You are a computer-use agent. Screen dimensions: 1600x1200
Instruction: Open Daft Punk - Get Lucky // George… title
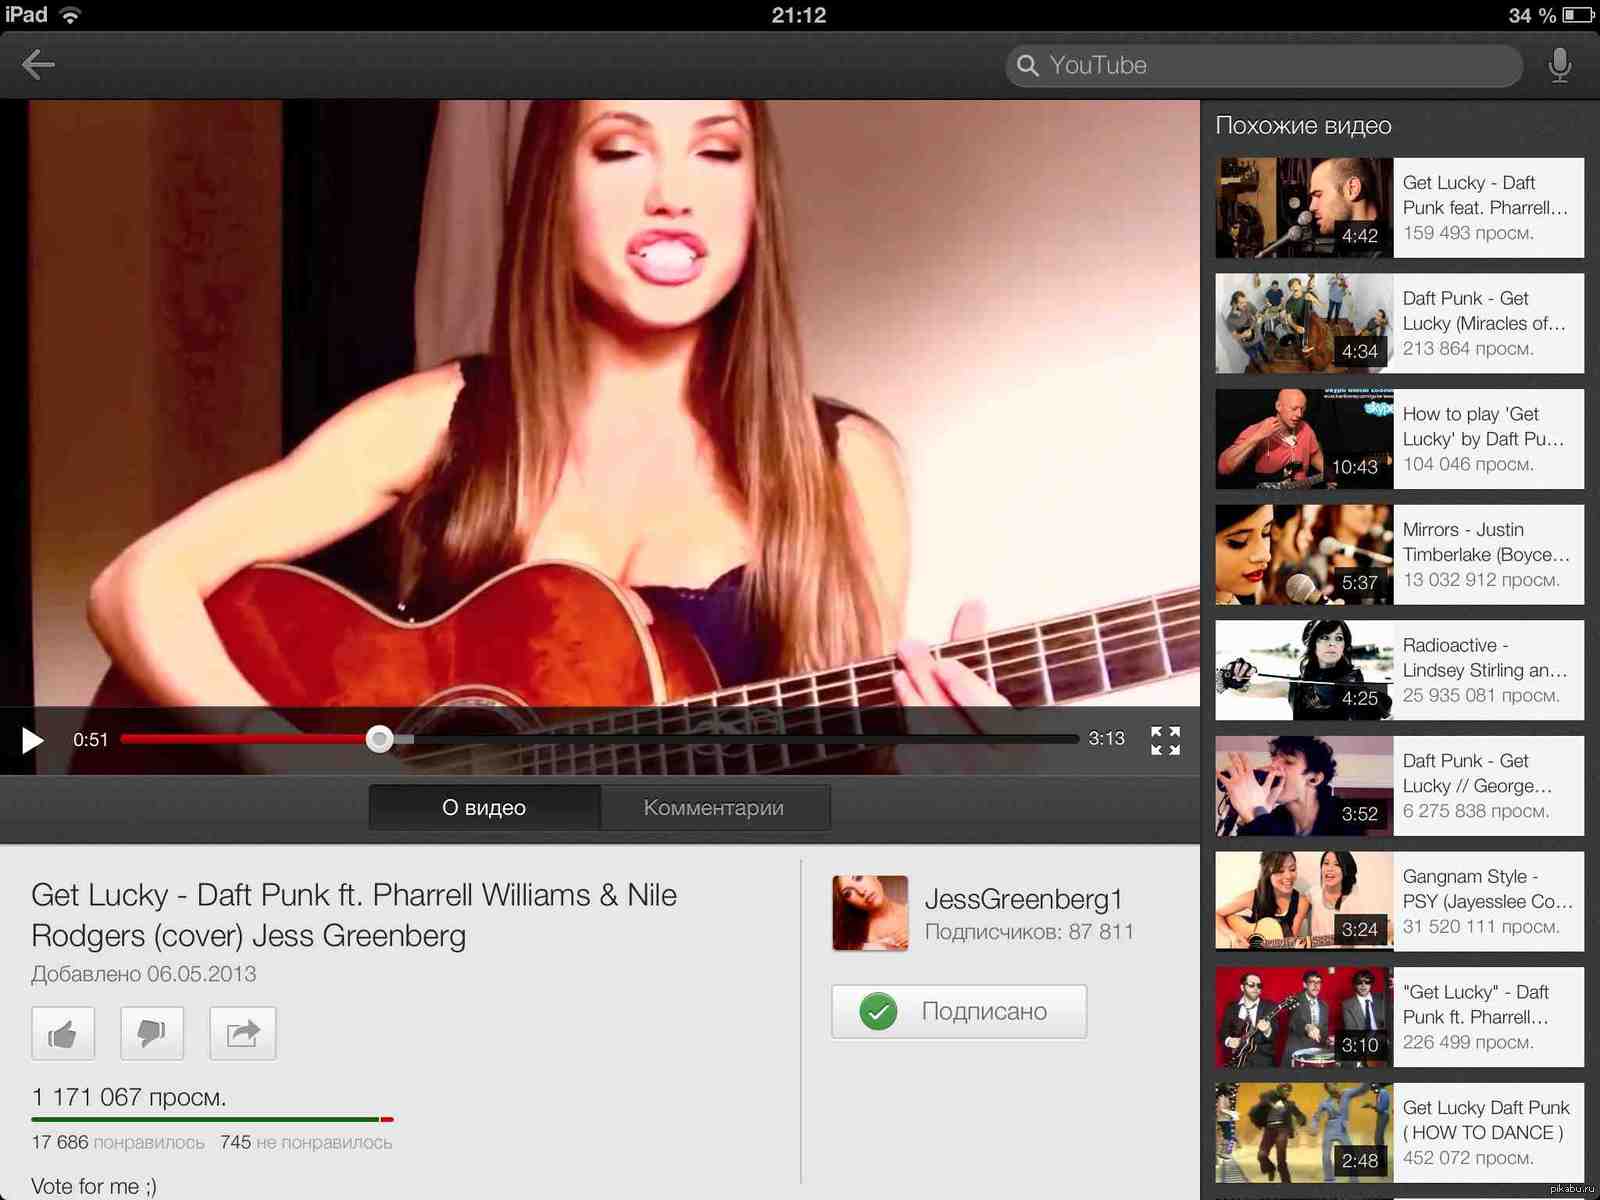click(x=1477, y=773)
